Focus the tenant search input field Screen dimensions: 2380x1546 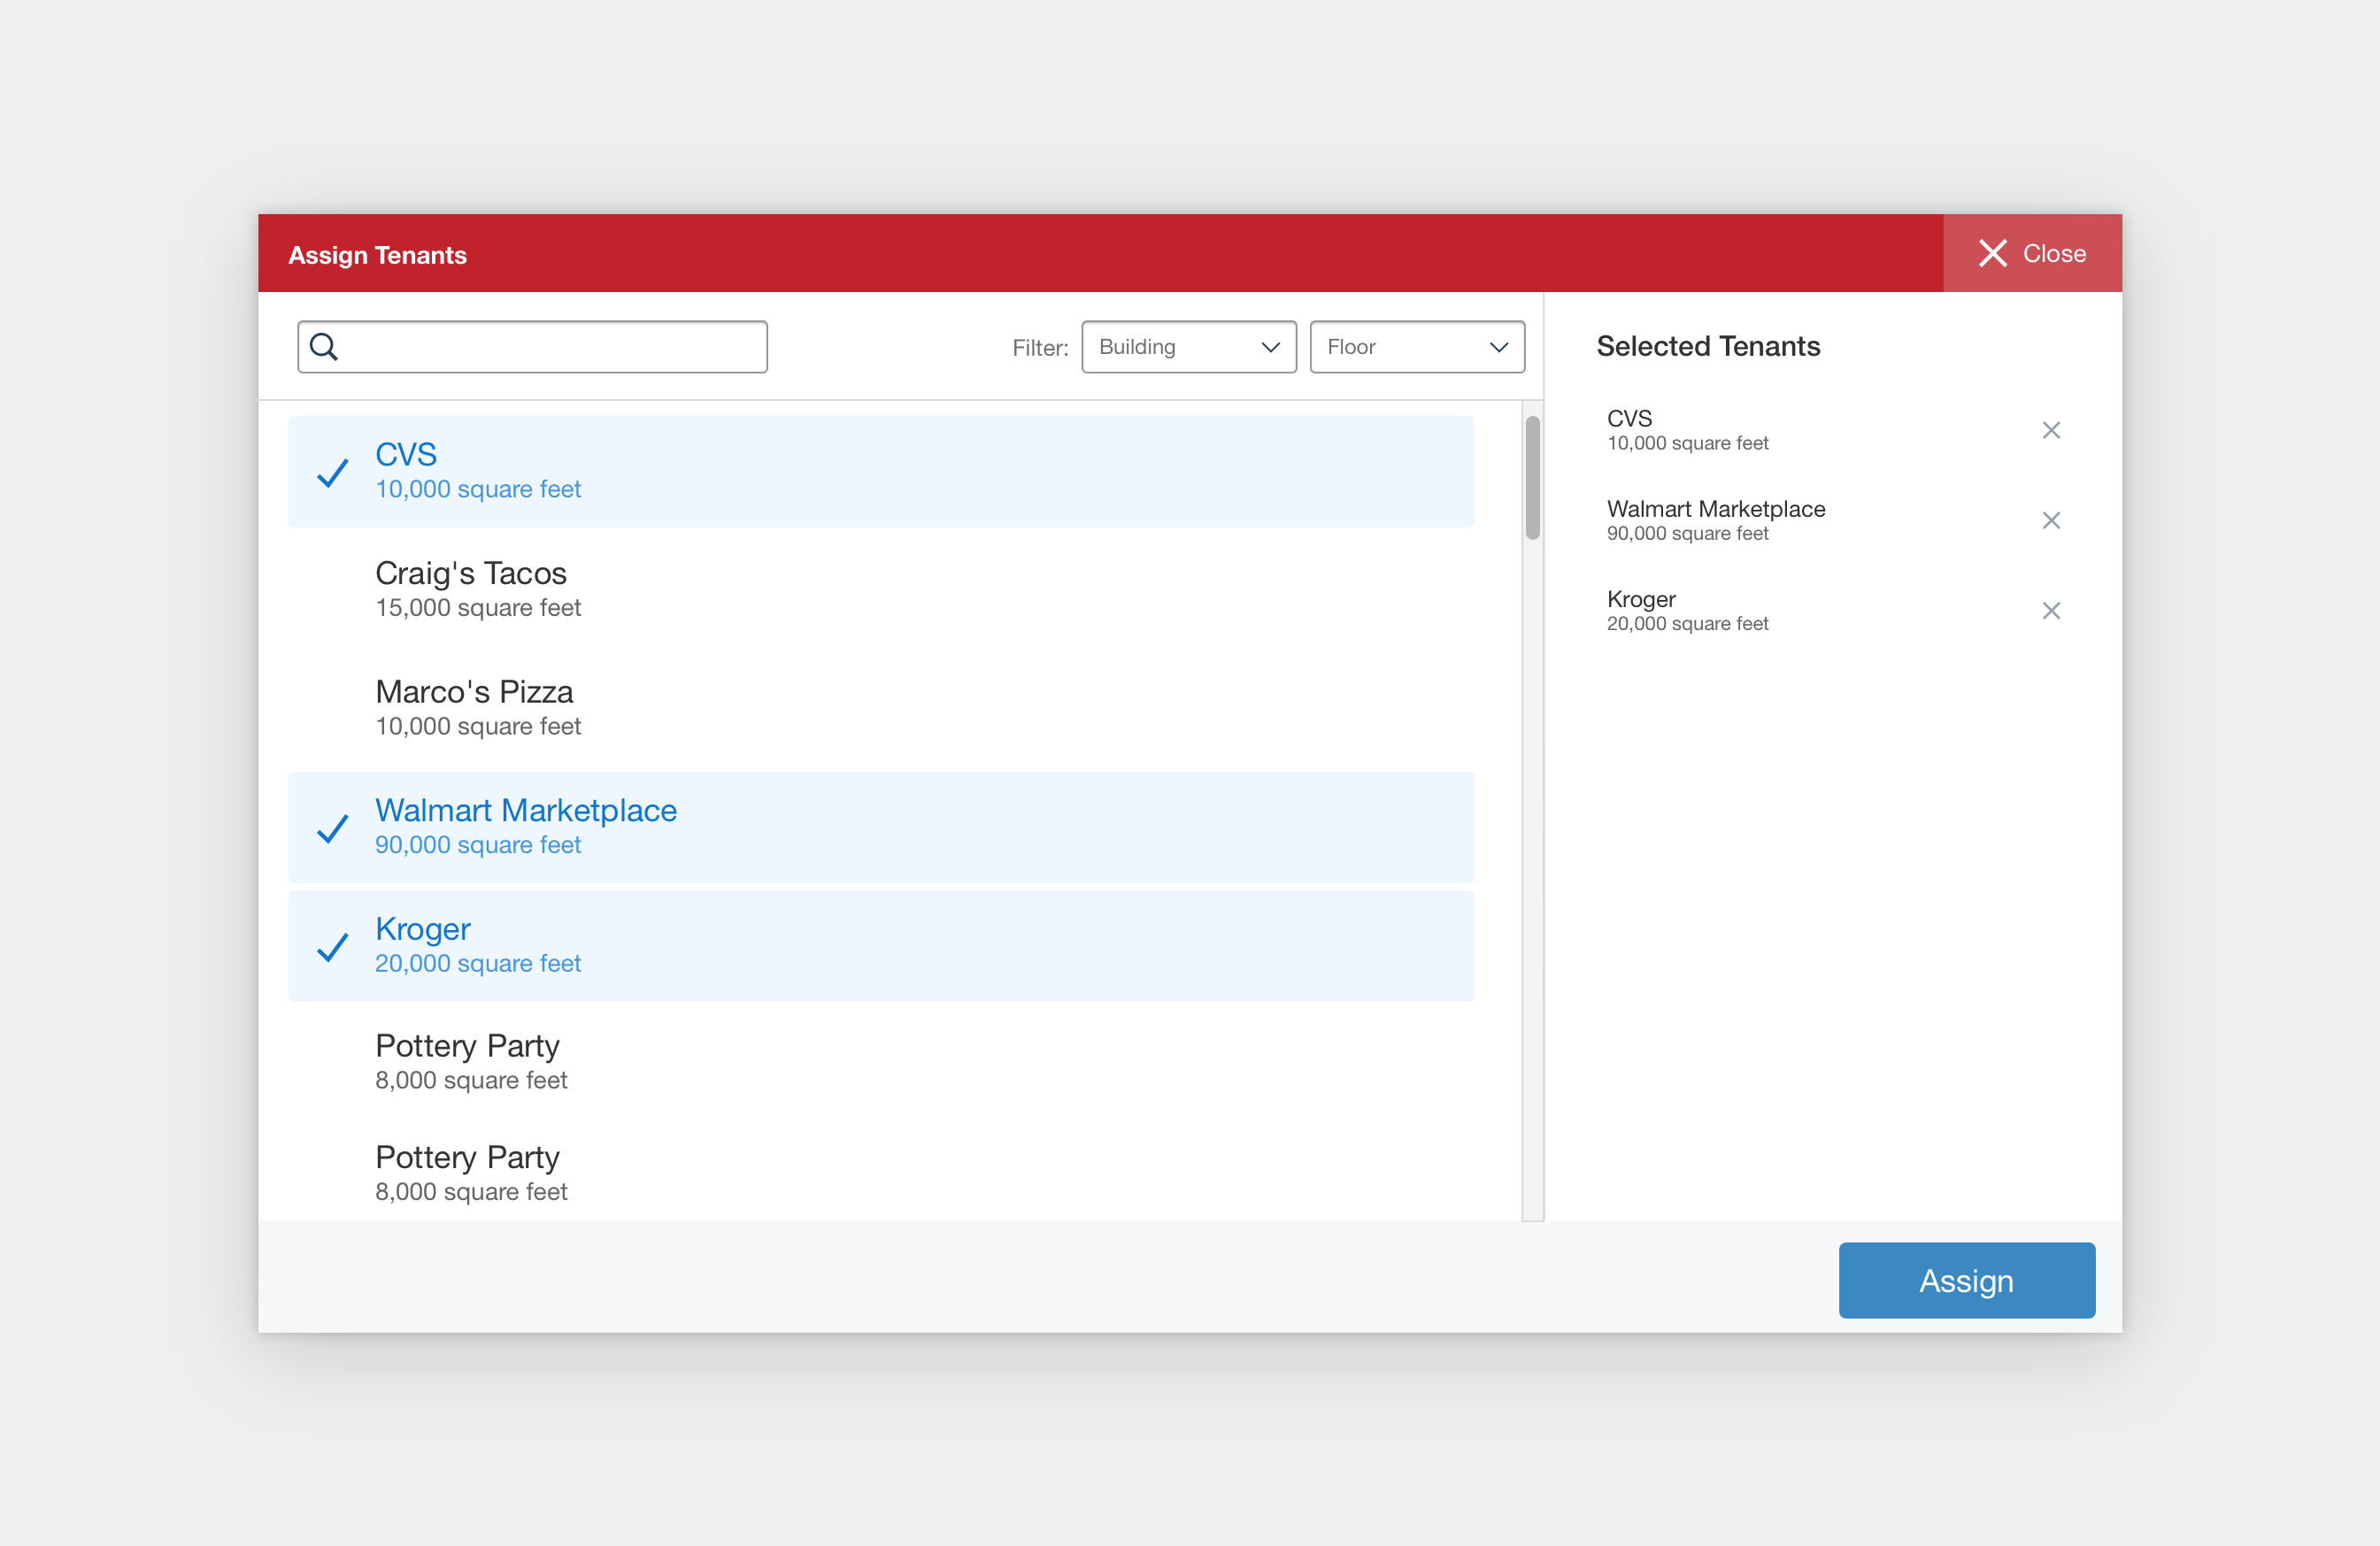click(x=550, y=347)
